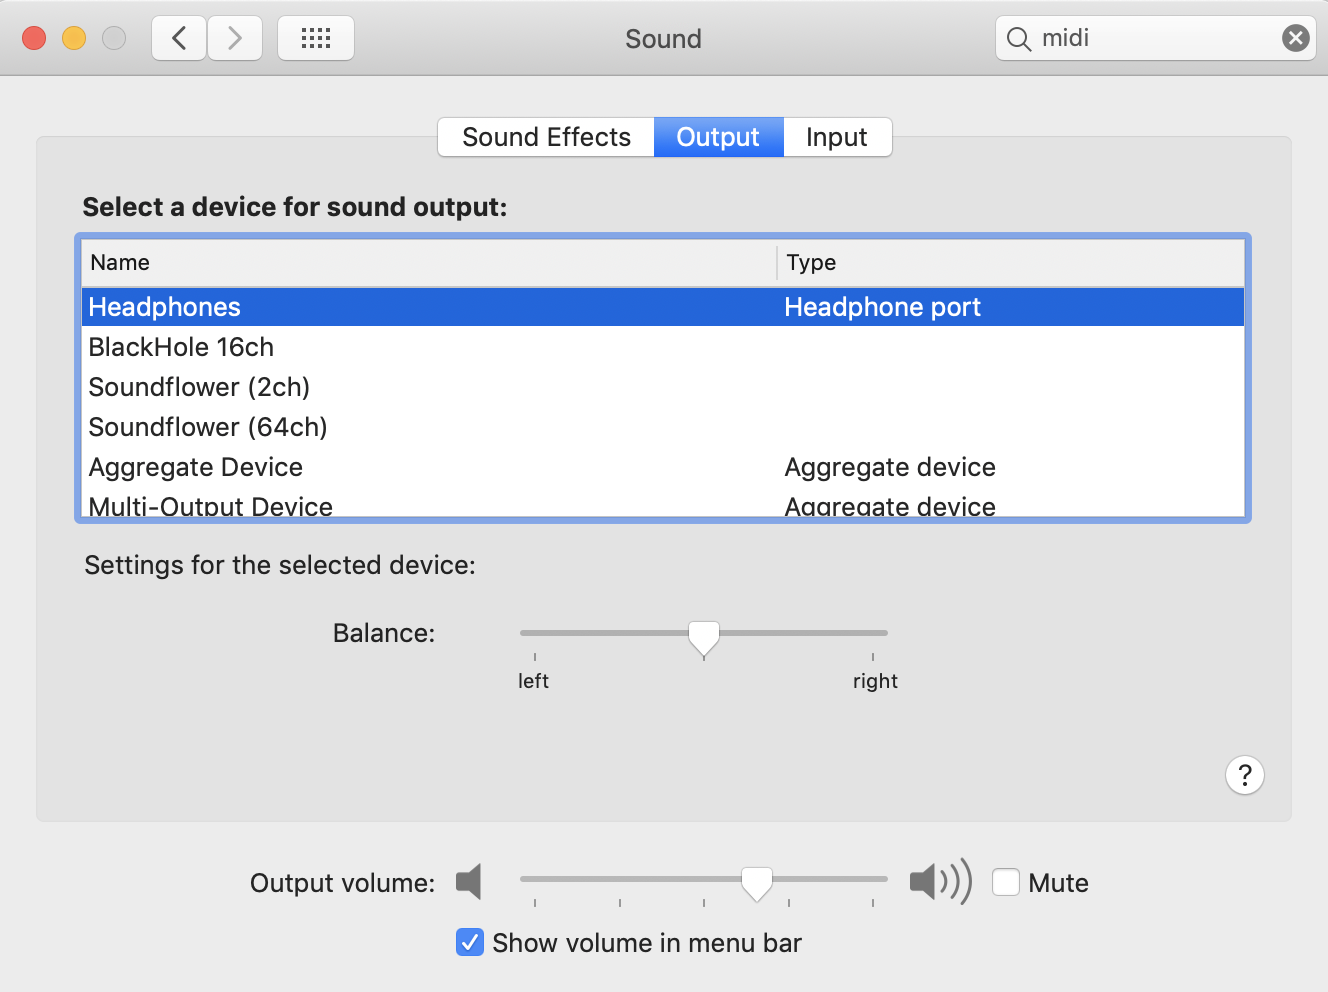Choose Soundflower (2ch) as output
This screenshot has height=992, width=1328.
coord(199,387)
